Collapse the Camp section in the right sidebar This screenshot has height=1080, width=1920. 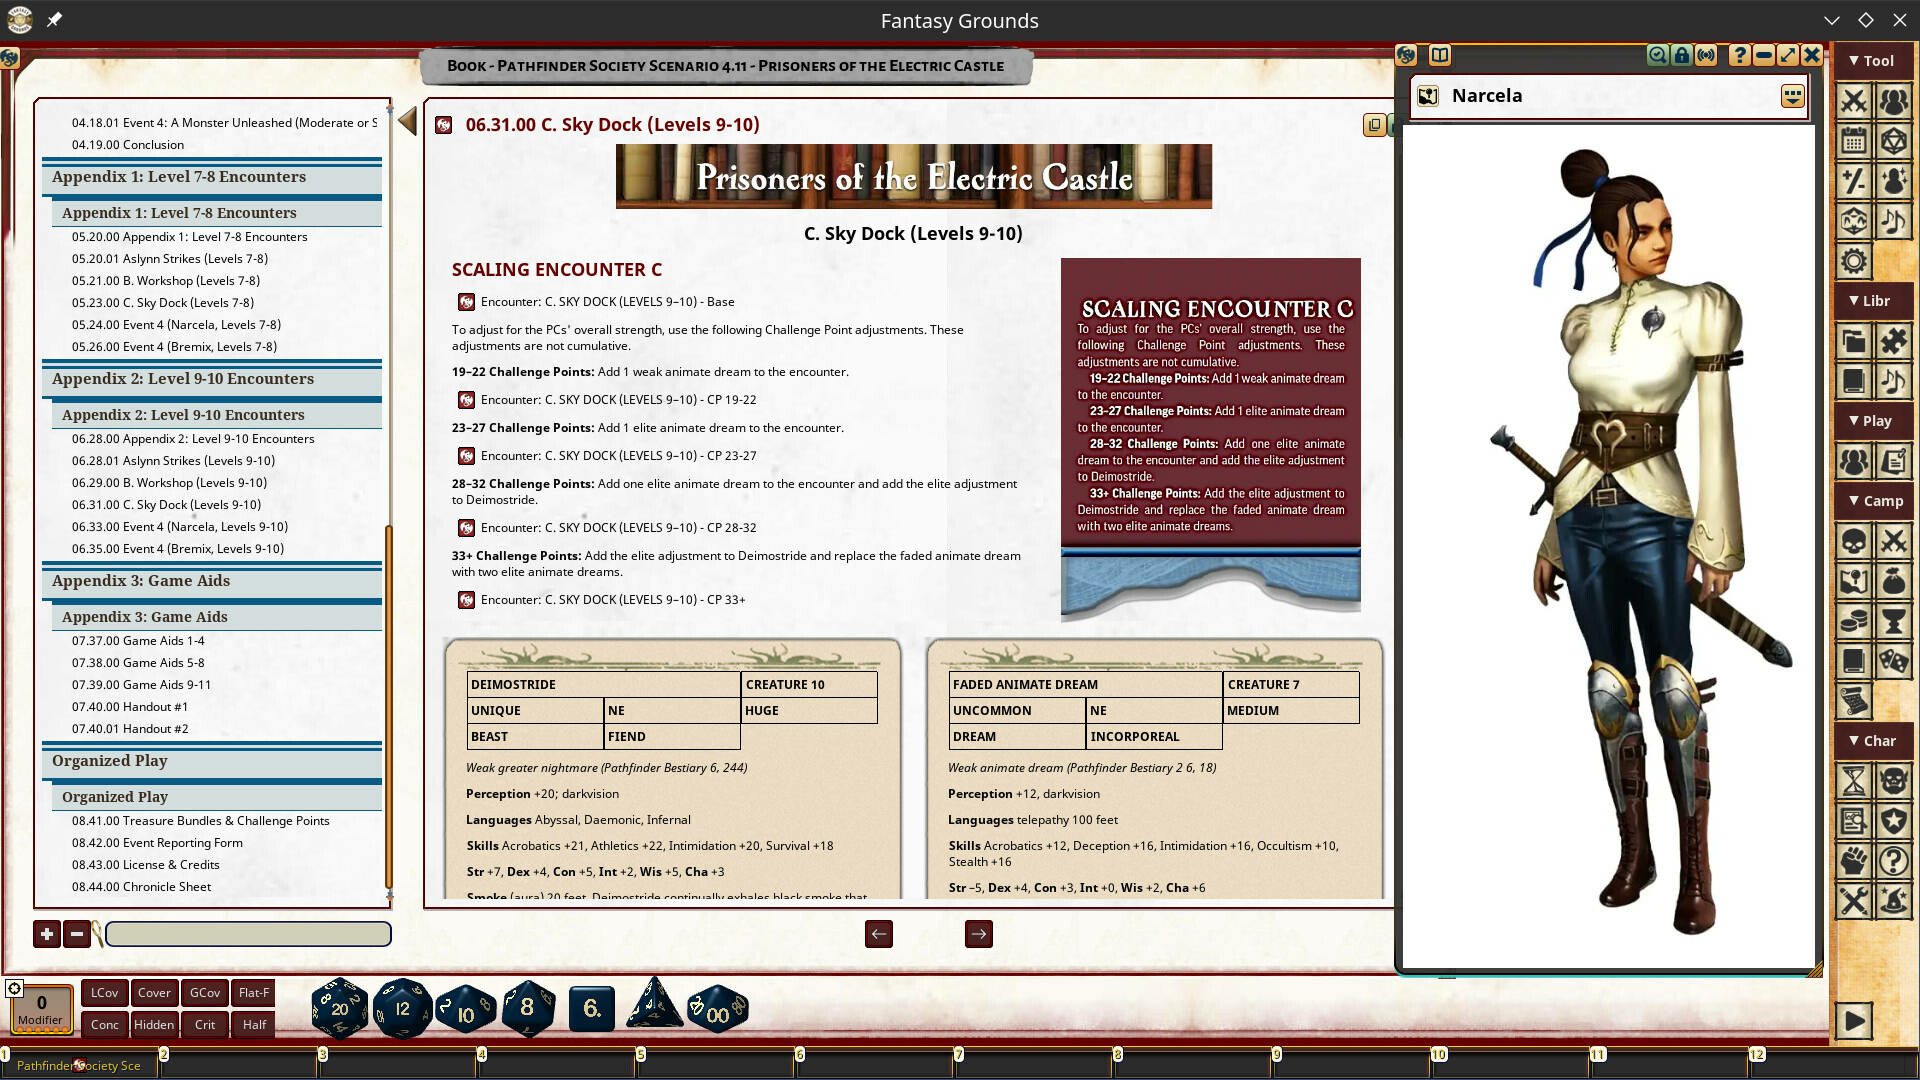pyautogui.click(x=1874, y=500)
